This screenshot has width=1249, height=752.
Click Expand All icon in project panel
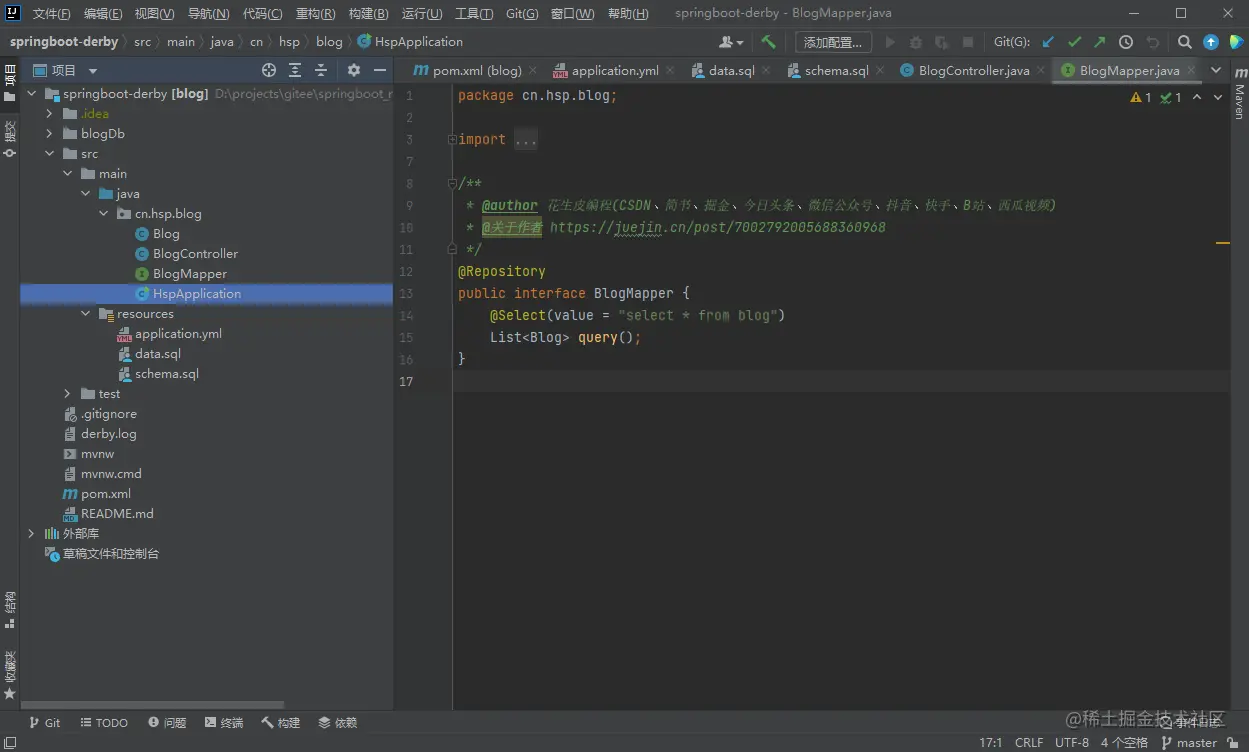pyautogui.click(x=295, y=70)
